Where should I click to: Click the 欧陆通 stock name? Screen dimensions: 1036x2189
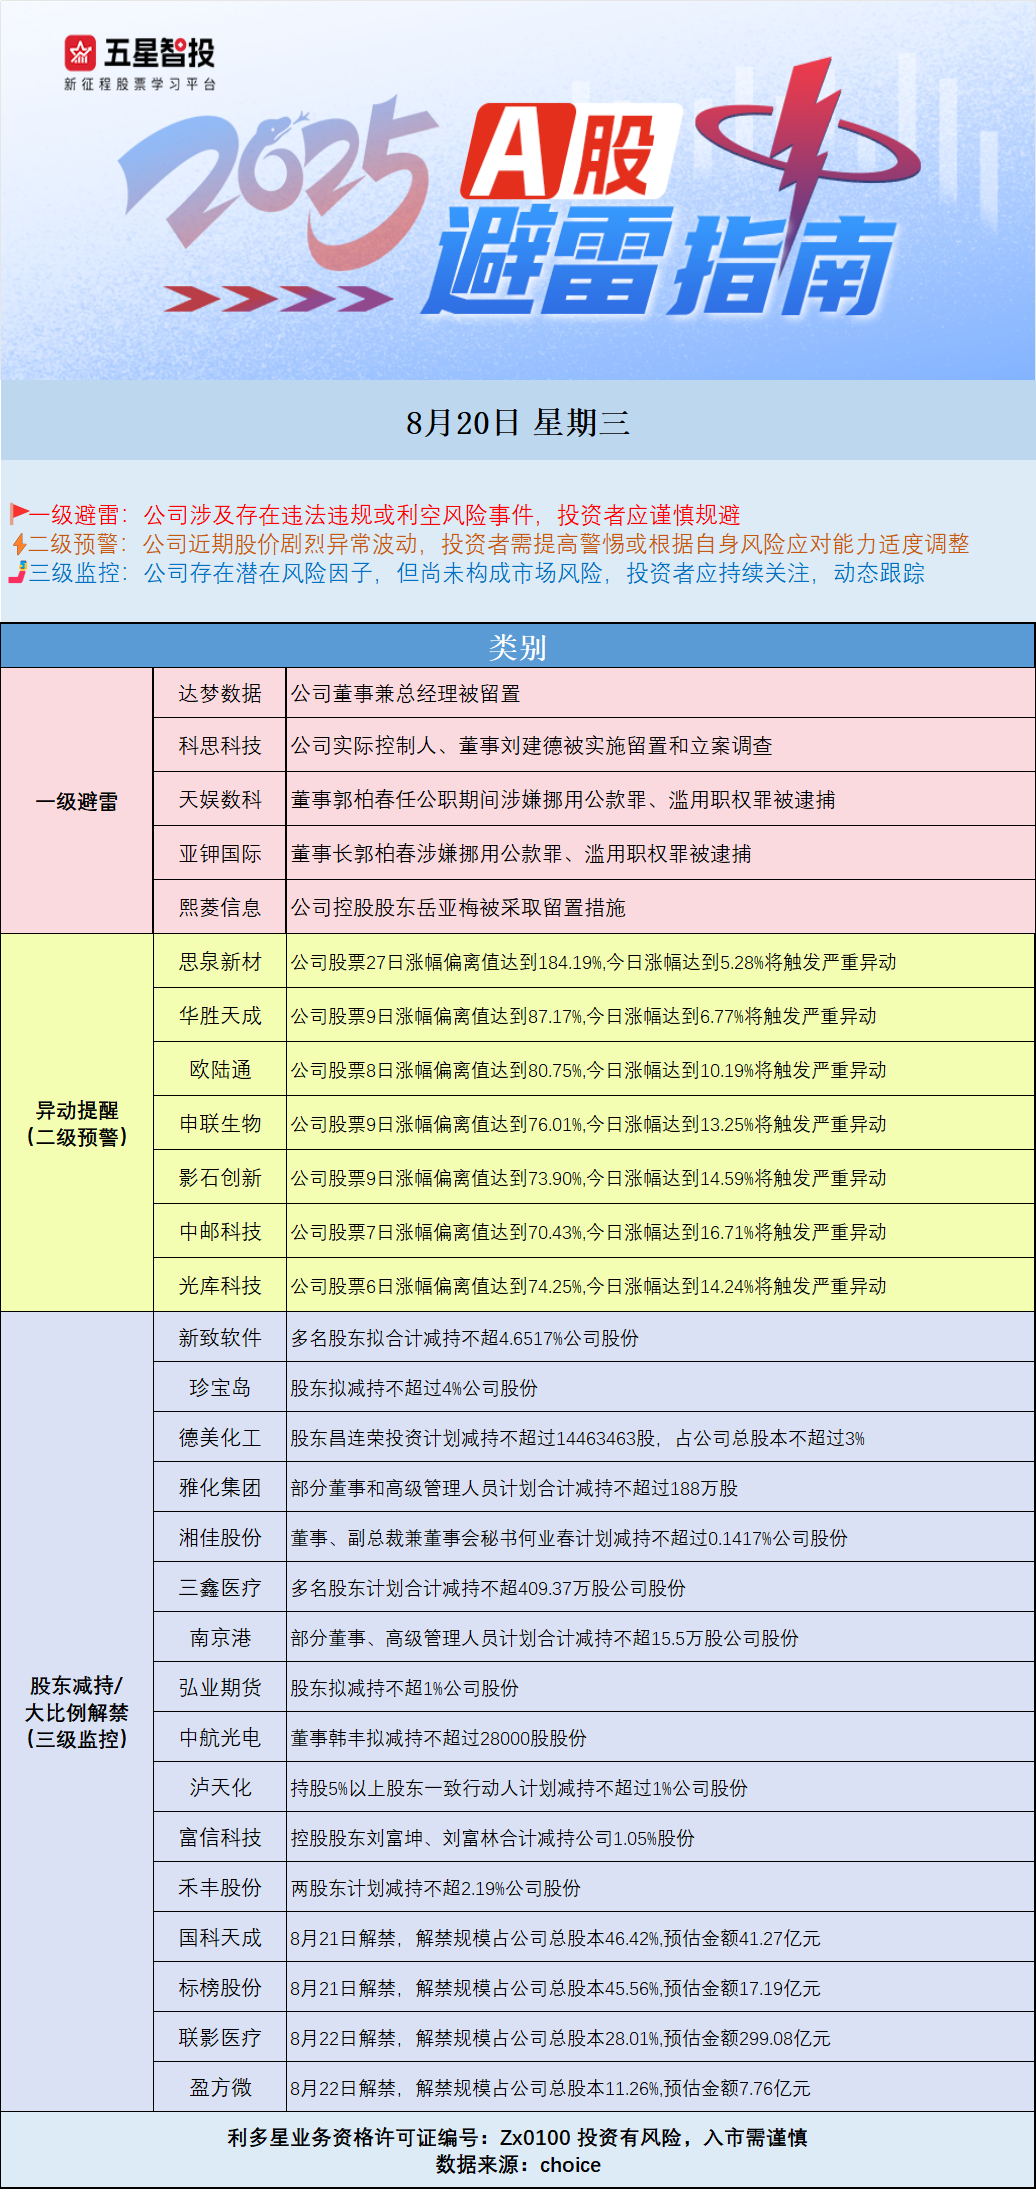pyautogui.click(x=220, y=1070)
